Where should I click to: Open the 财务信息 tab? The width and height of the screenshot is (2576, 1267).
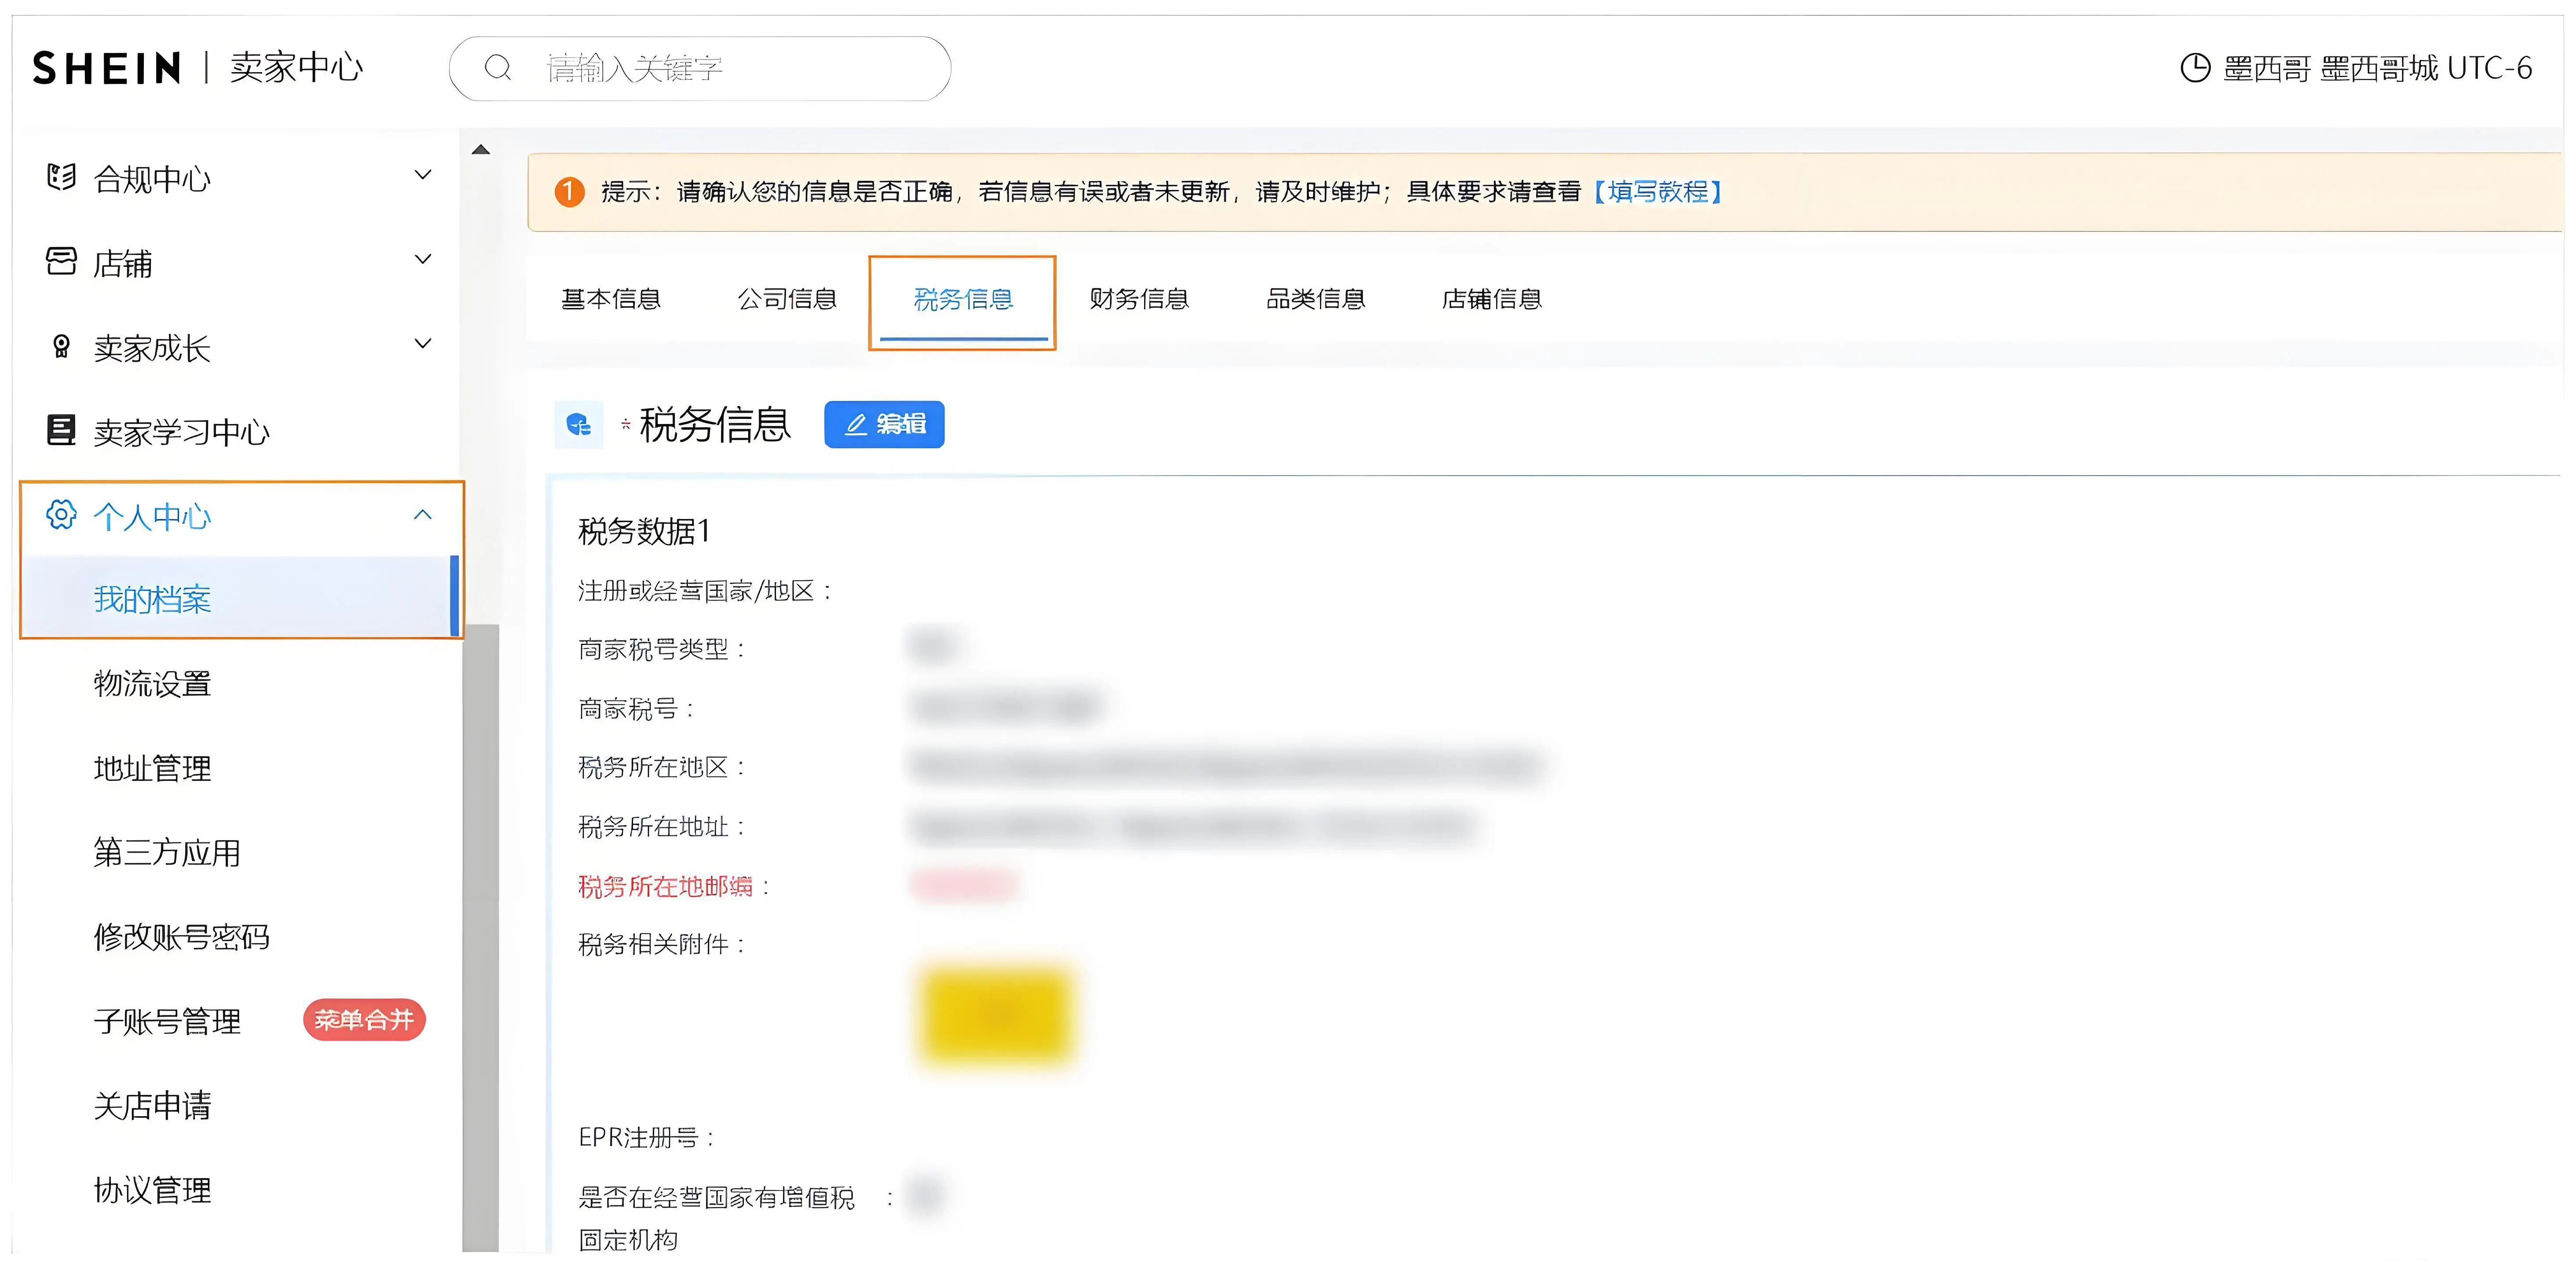point(1139,299)
